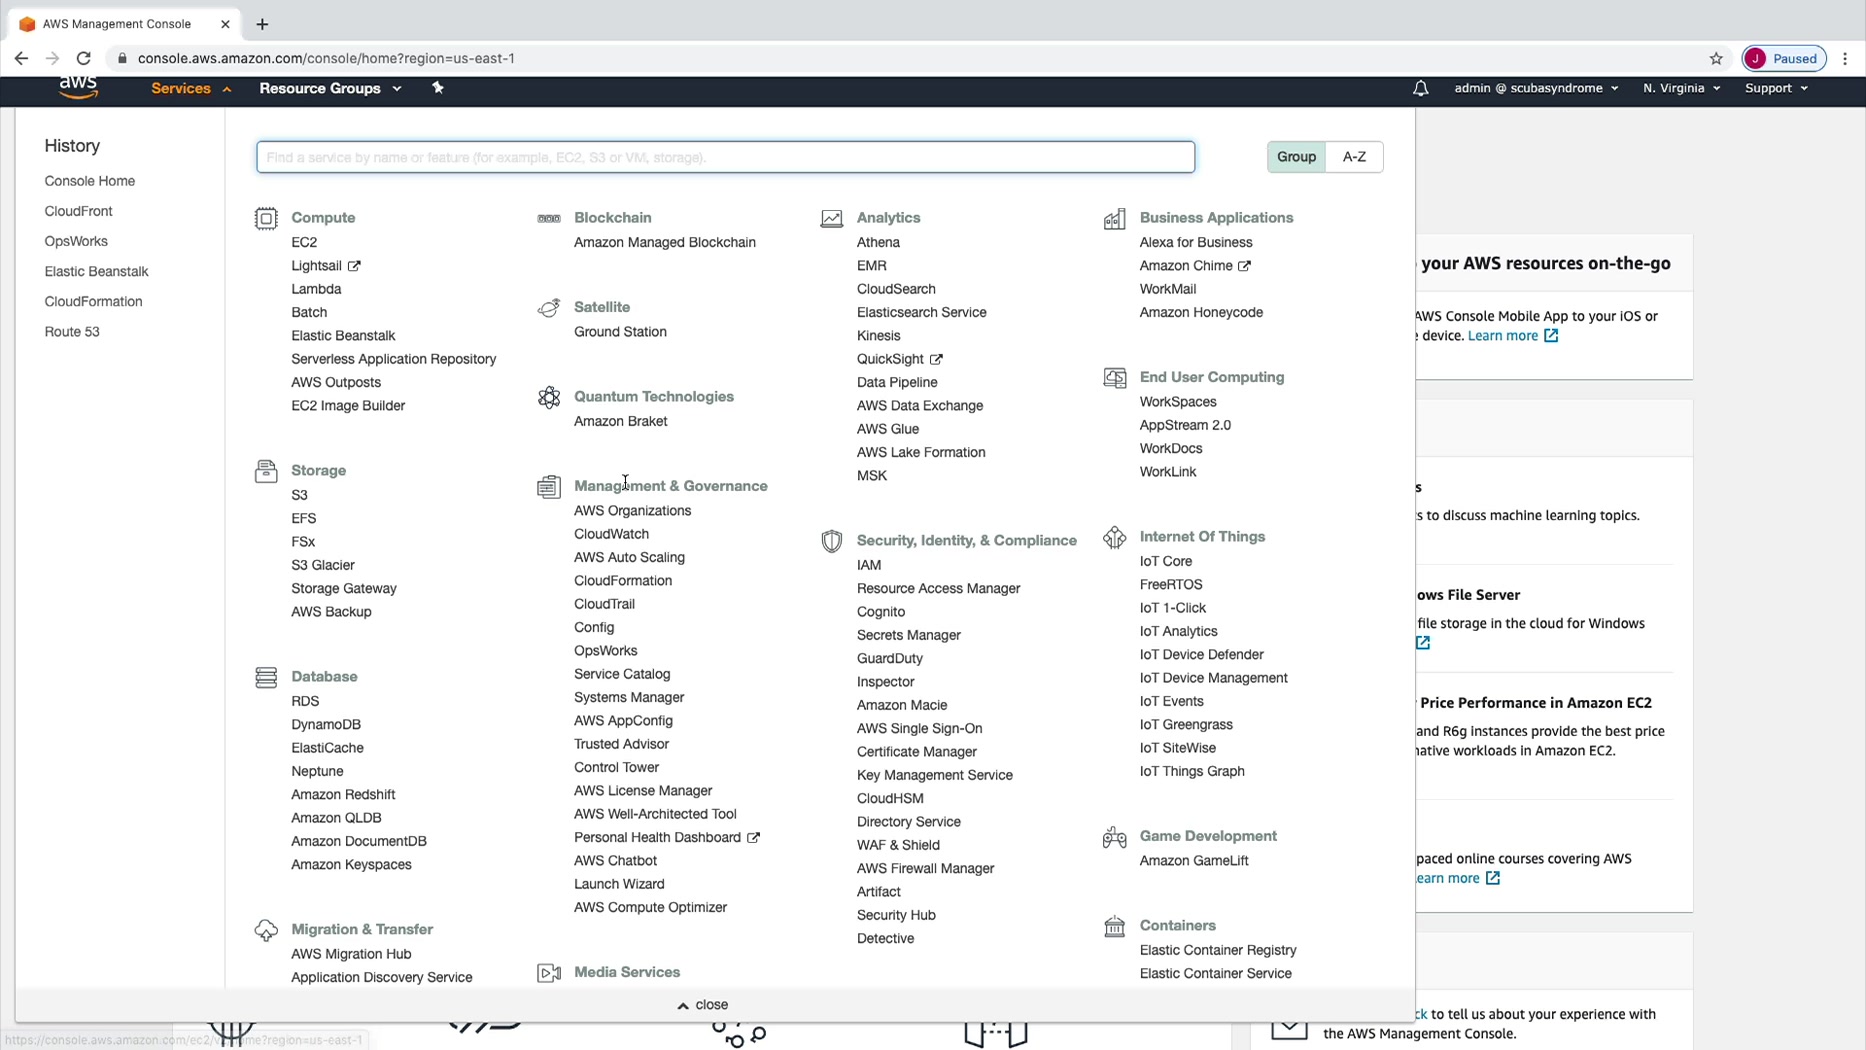Open the admin @ scubasyndrome account menu
This screenshot has width=1866, height=1050.
click(x=1536, y=88)
